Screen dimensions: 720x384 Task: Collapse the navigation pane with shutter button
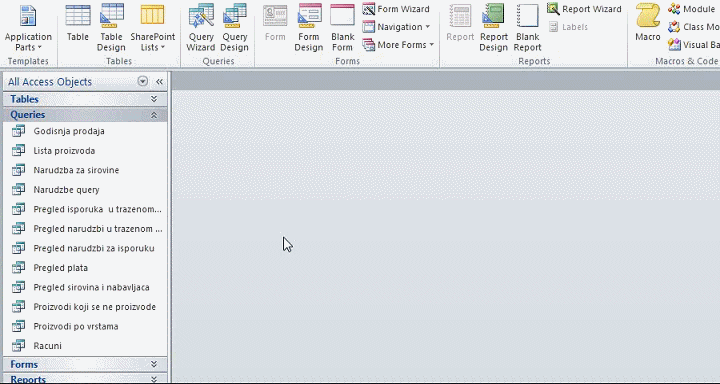[x=159, y=82]
